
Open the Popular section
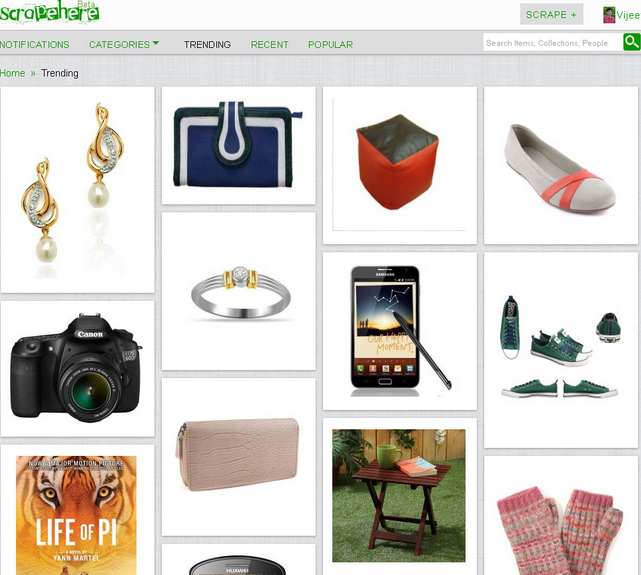click(x=330, y=45)
